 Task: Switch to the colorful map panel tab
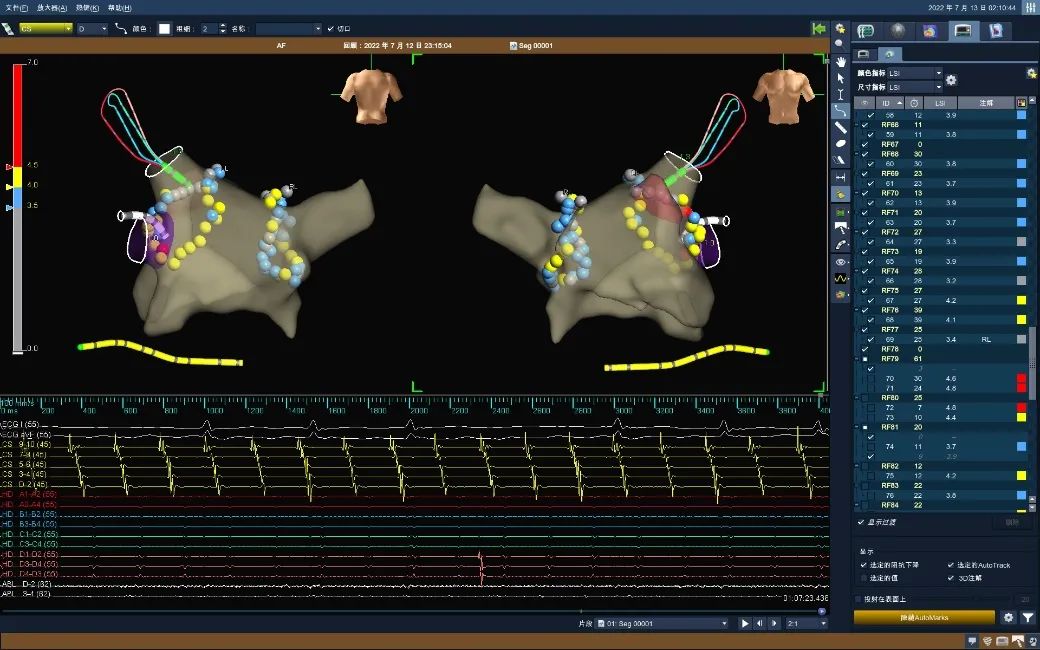(x=930, y=31)
